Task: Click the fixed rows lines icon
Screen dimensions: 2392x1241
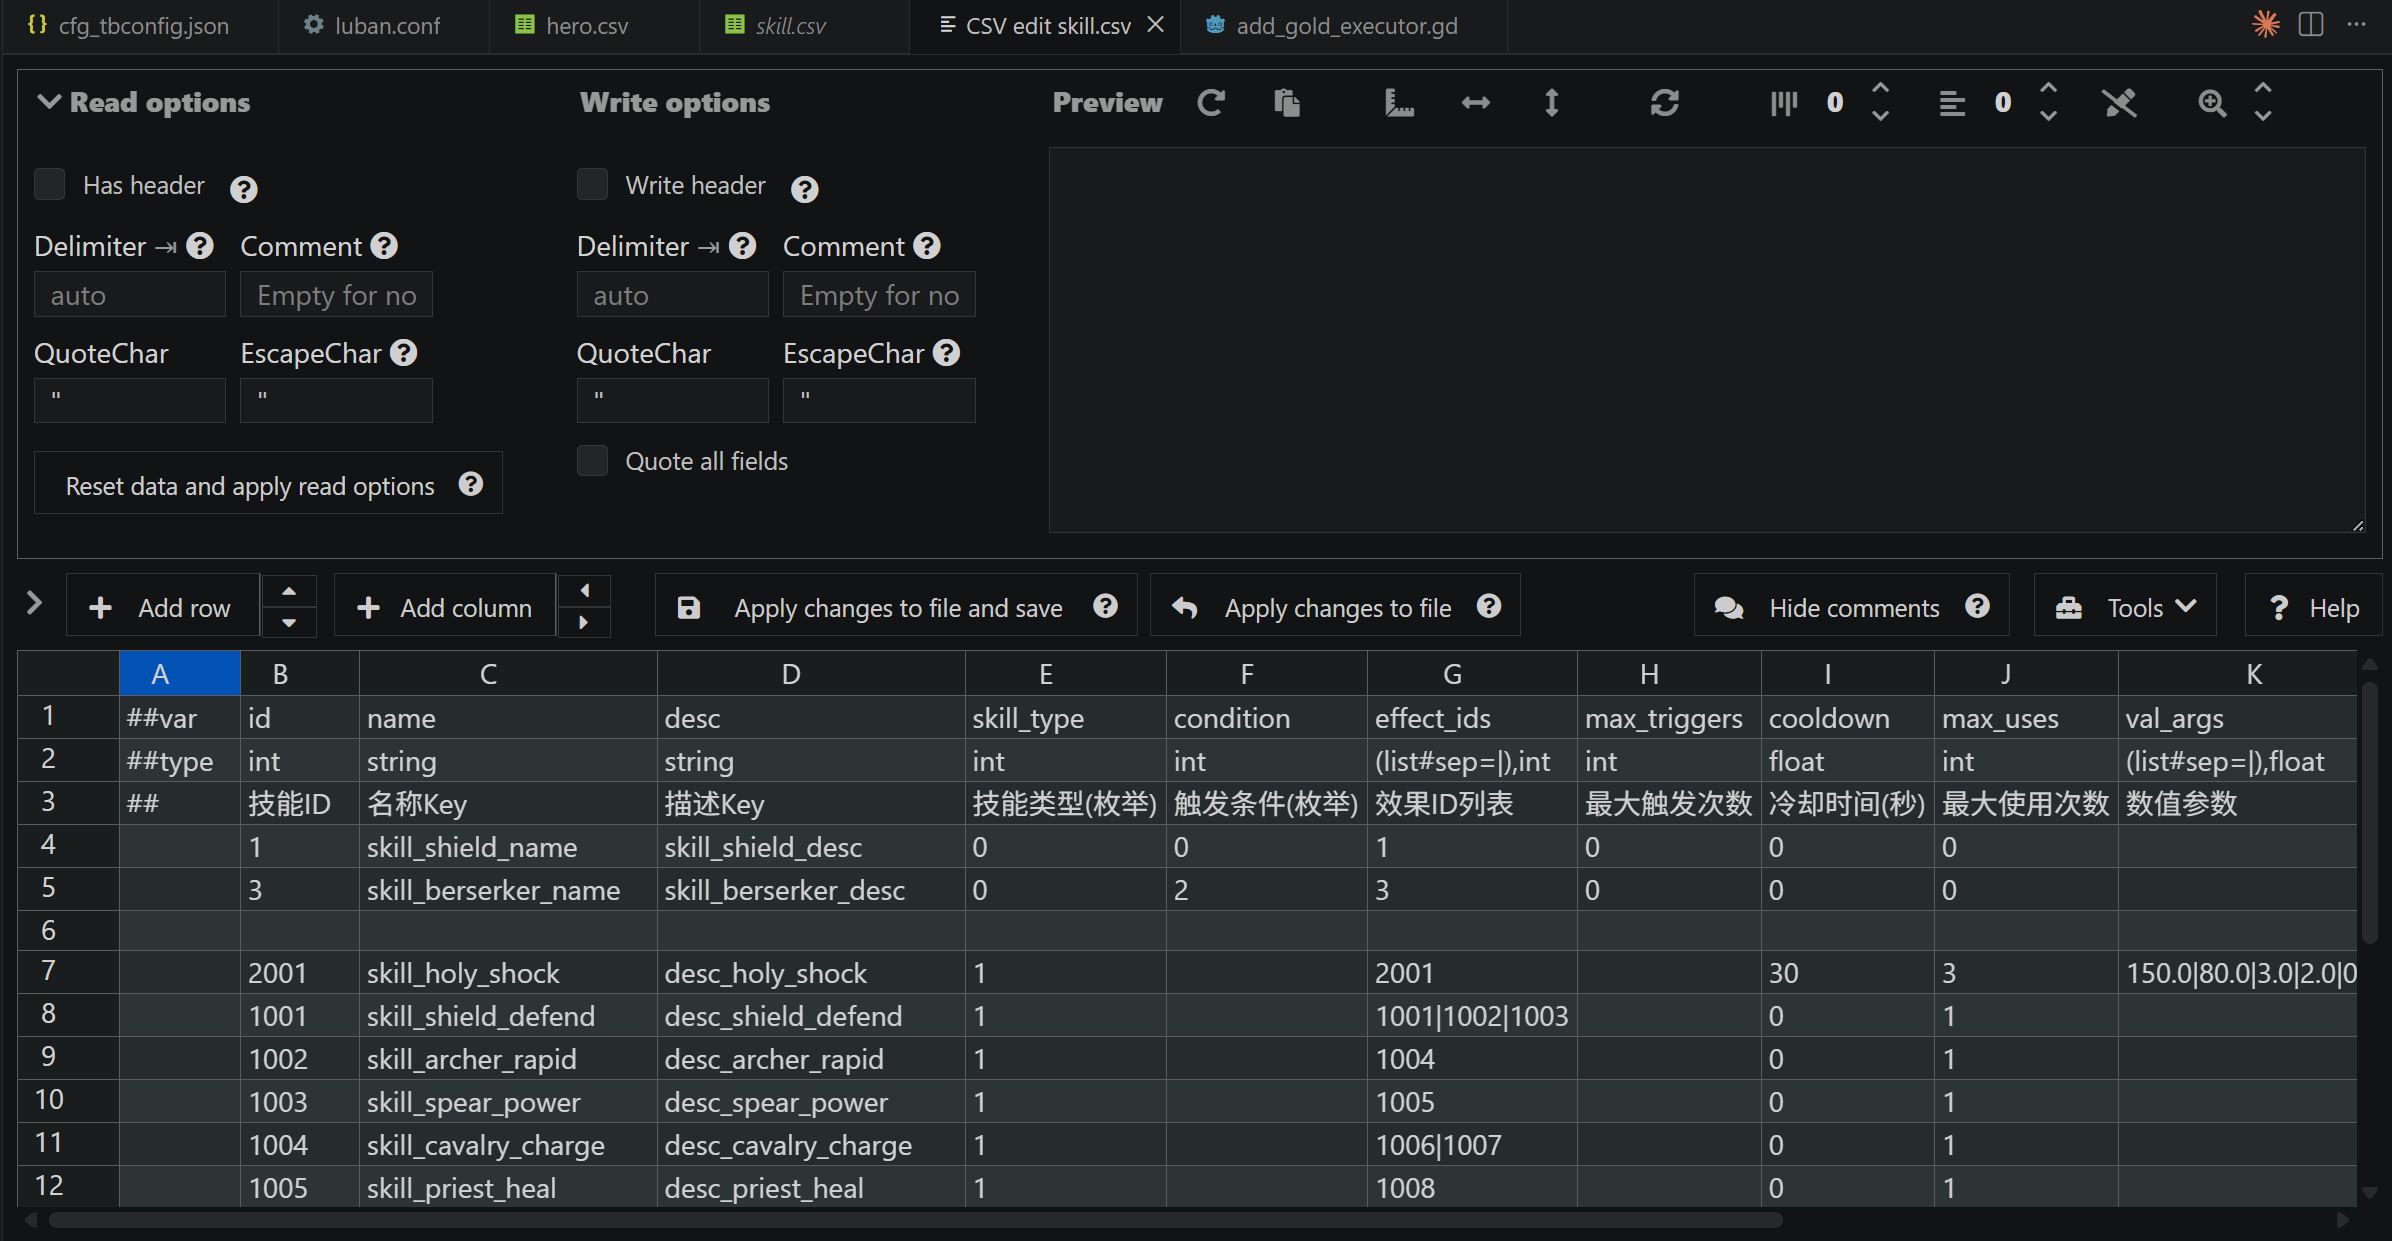Action: (1952, 102)
